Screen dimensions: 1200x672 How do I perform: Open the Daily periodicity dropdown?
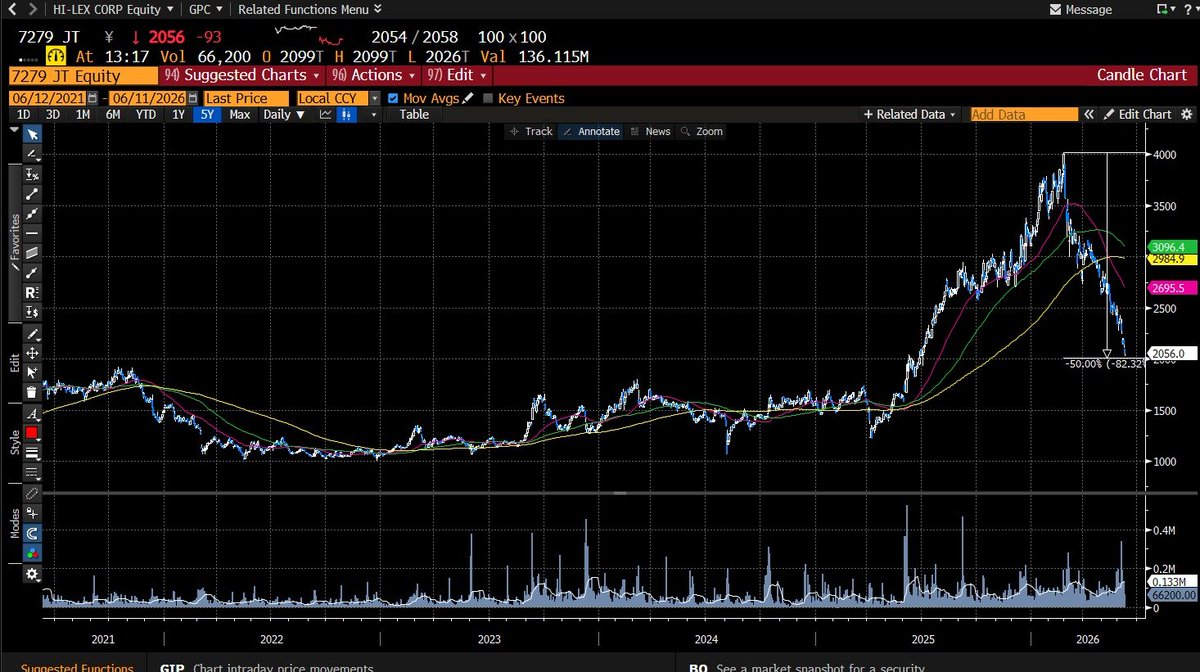pos(283,114)
